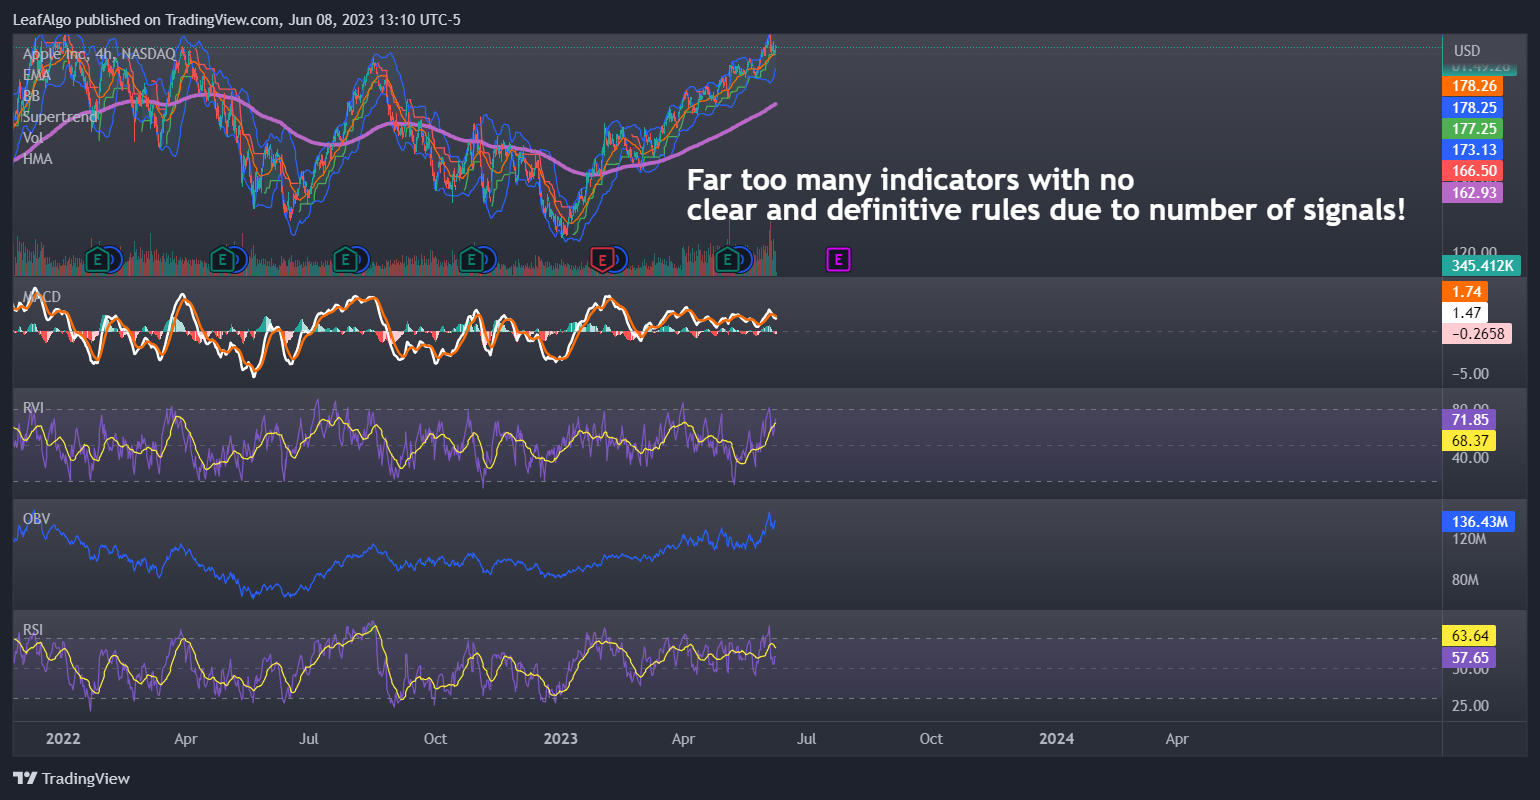Click the Oct label before 2024
Screen dimensions: 1540x800
[930, 738]
